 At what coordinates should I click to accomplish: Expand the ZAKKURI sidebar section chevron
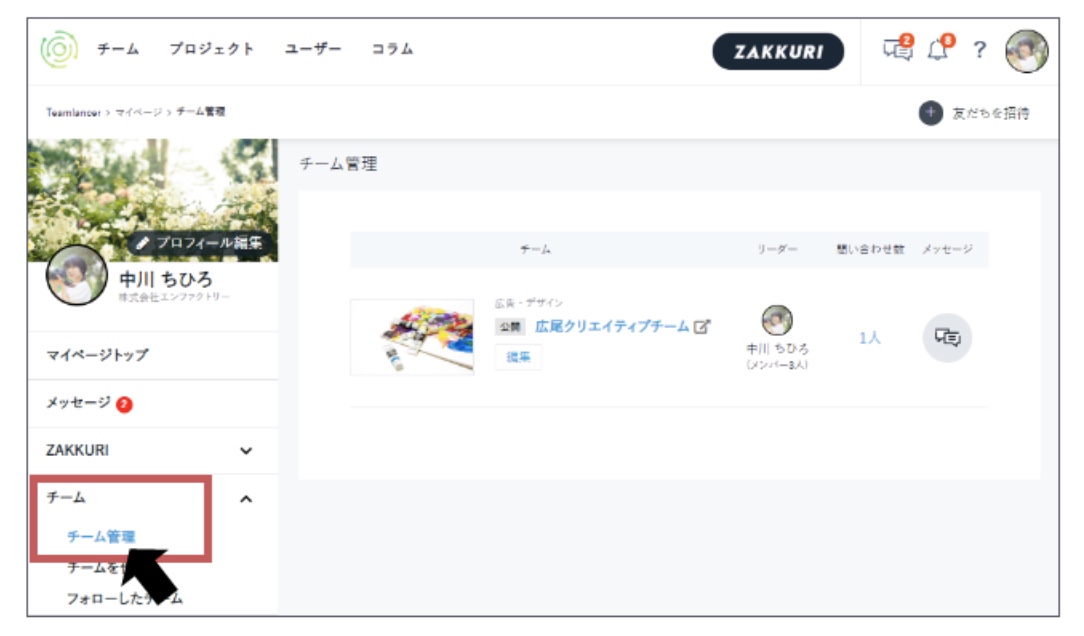point(245,451)
